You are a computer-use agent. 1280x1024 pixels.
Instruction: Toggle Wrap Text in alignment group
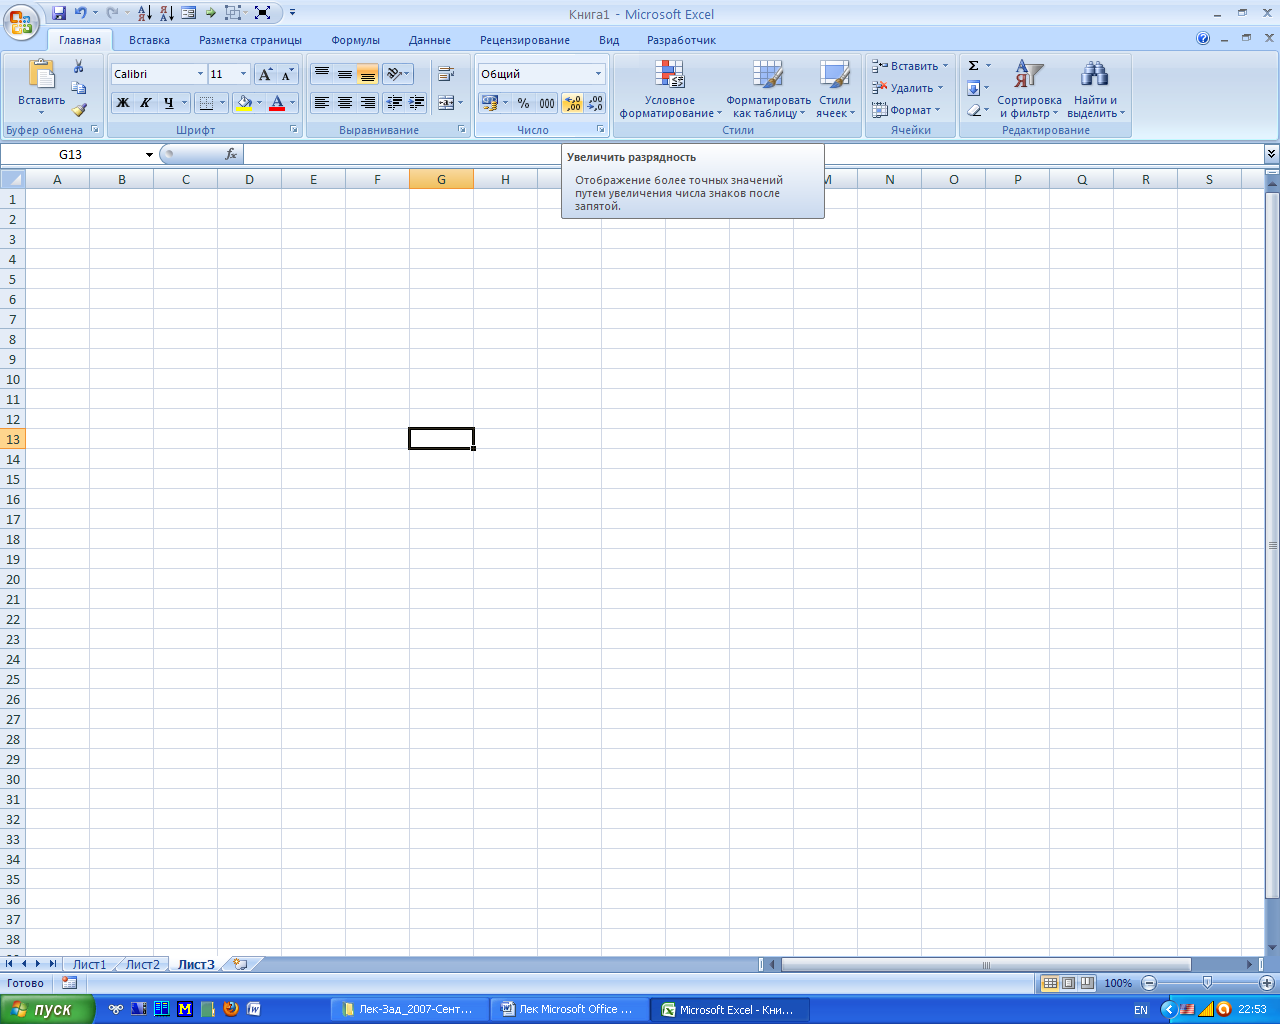(446, 74)
